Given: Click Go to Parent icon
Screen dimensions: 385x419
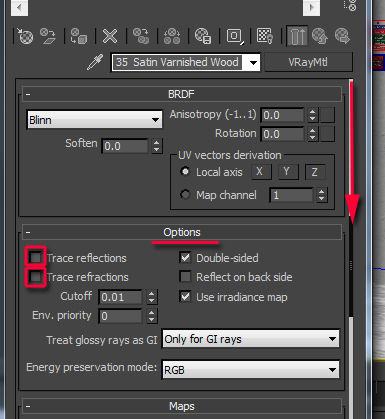Looking at the screenshot, I should 320,36.
